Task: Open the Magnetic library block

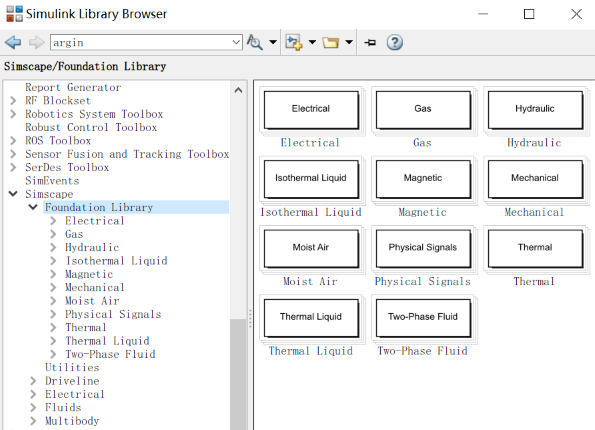Action: [x=423, y=179]
